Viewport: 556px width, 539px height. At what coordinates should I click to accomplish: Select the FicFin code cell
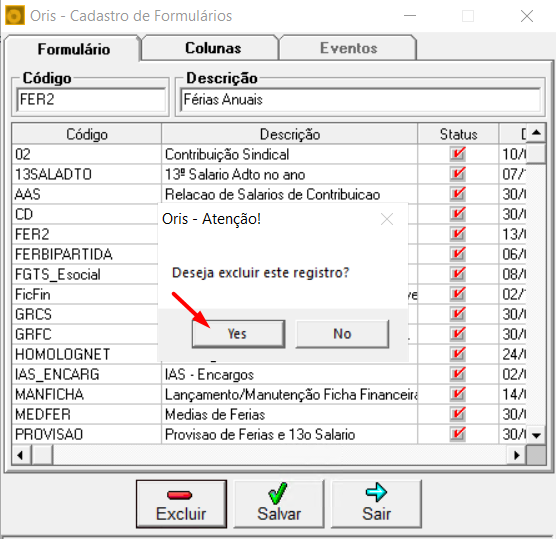85,294
